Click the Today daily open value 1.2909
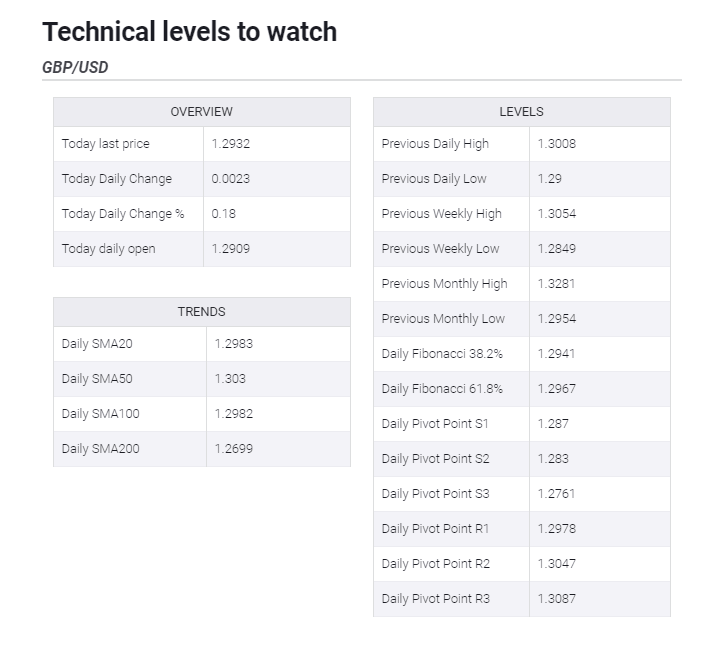 [x=231, y=249]
